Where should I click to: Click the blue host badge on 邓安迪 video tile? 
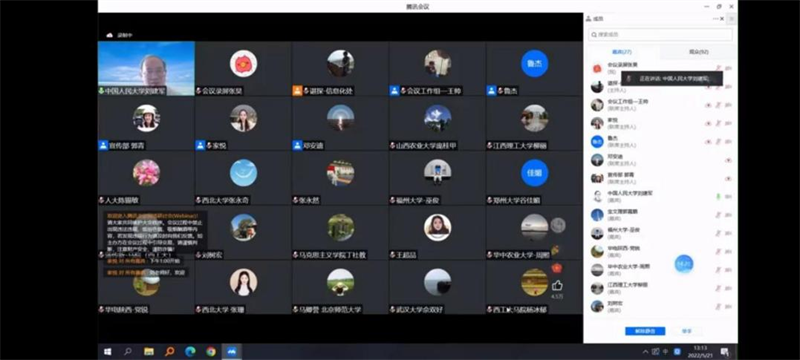(297, 145)
